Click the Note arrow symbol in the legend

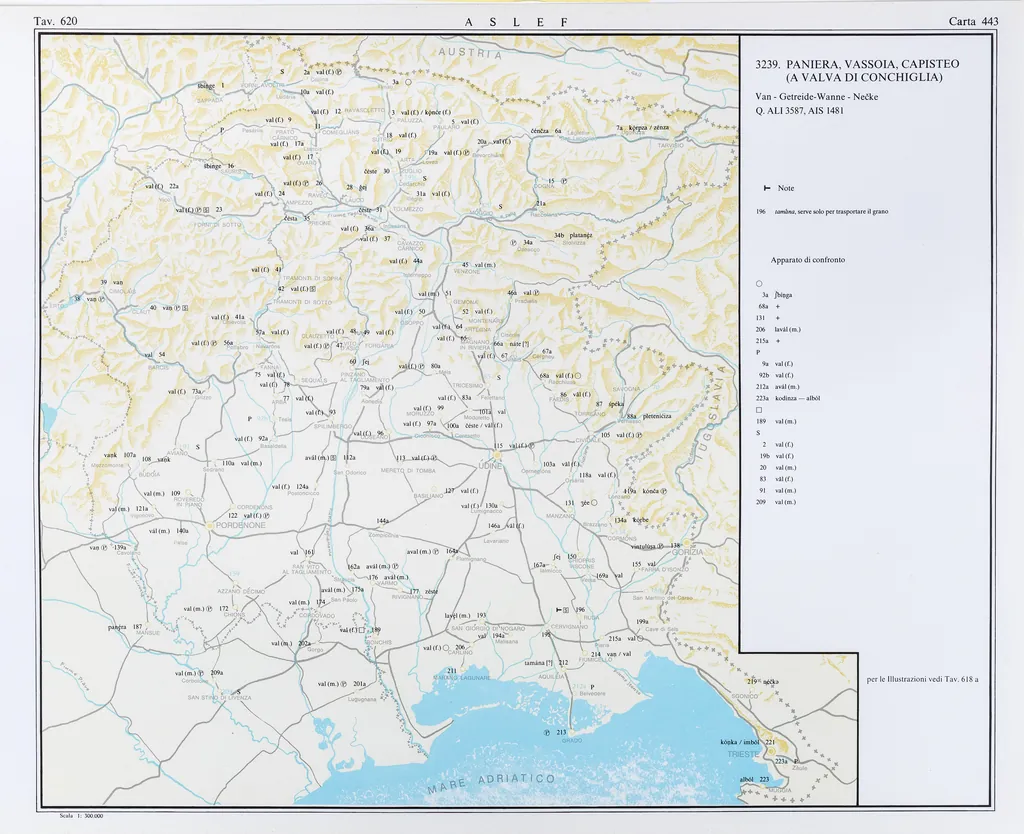pos(766,188)
